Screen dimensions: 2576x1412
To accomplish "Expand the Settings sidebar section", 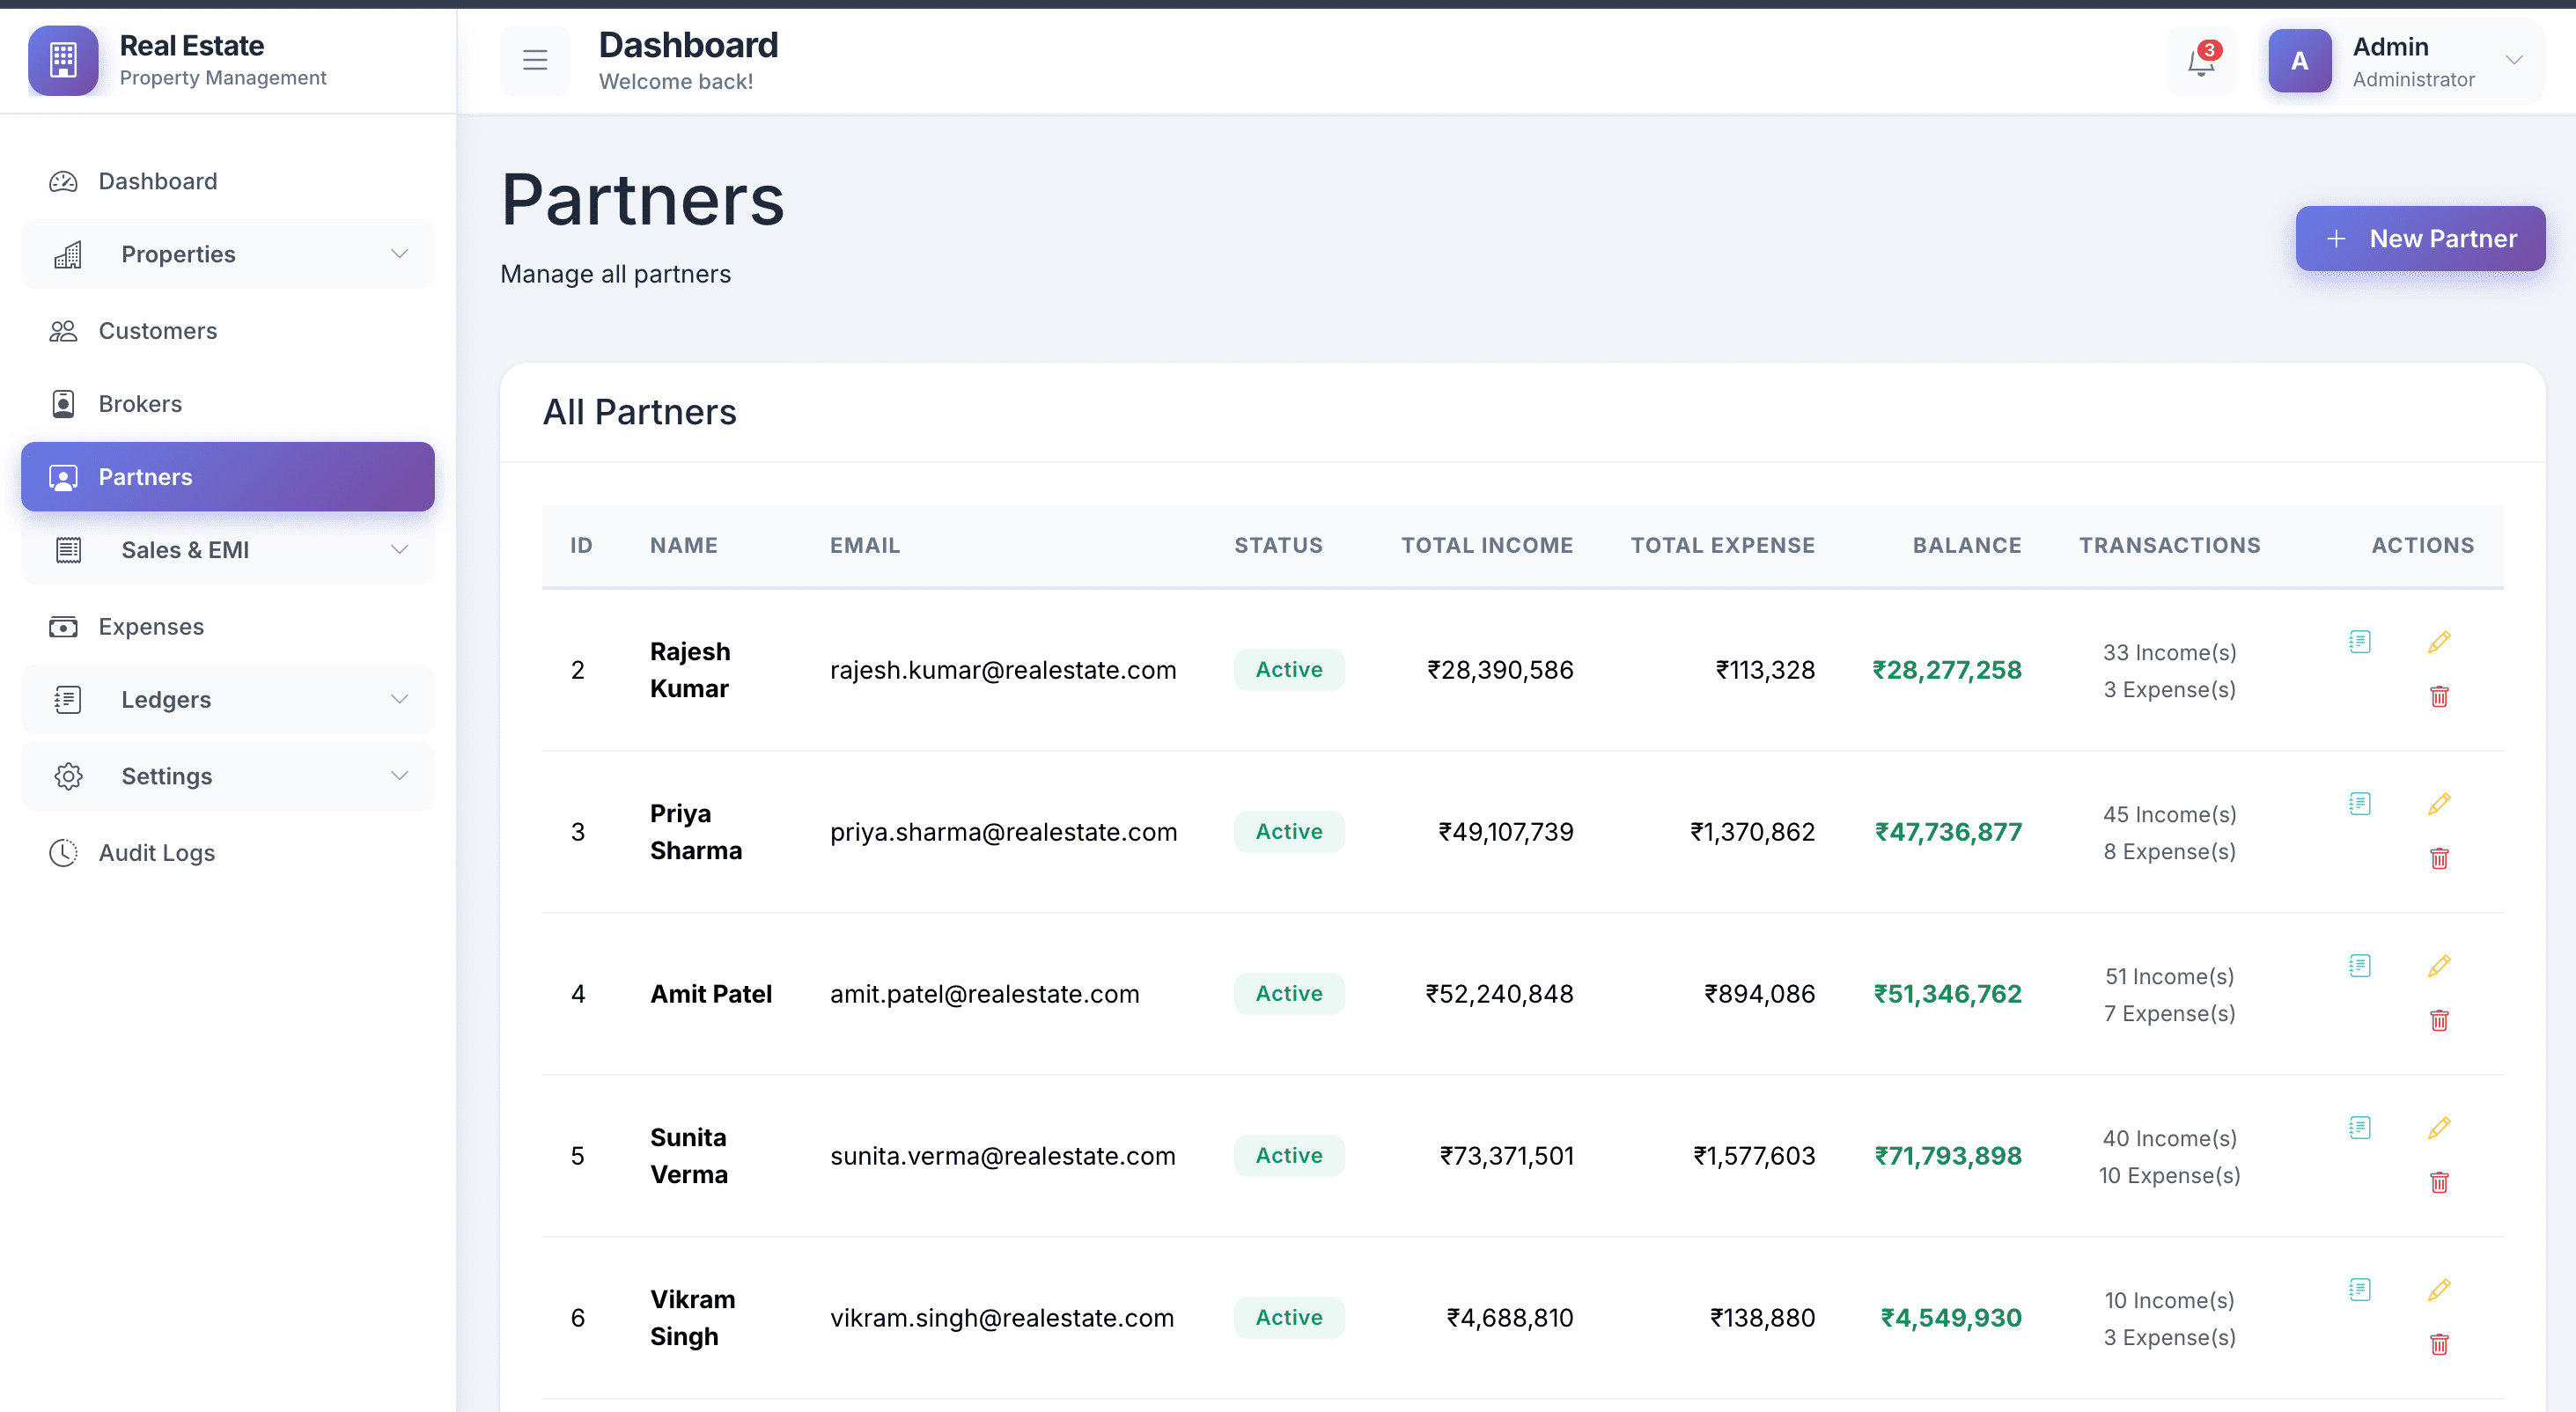I will click(228, 776).
